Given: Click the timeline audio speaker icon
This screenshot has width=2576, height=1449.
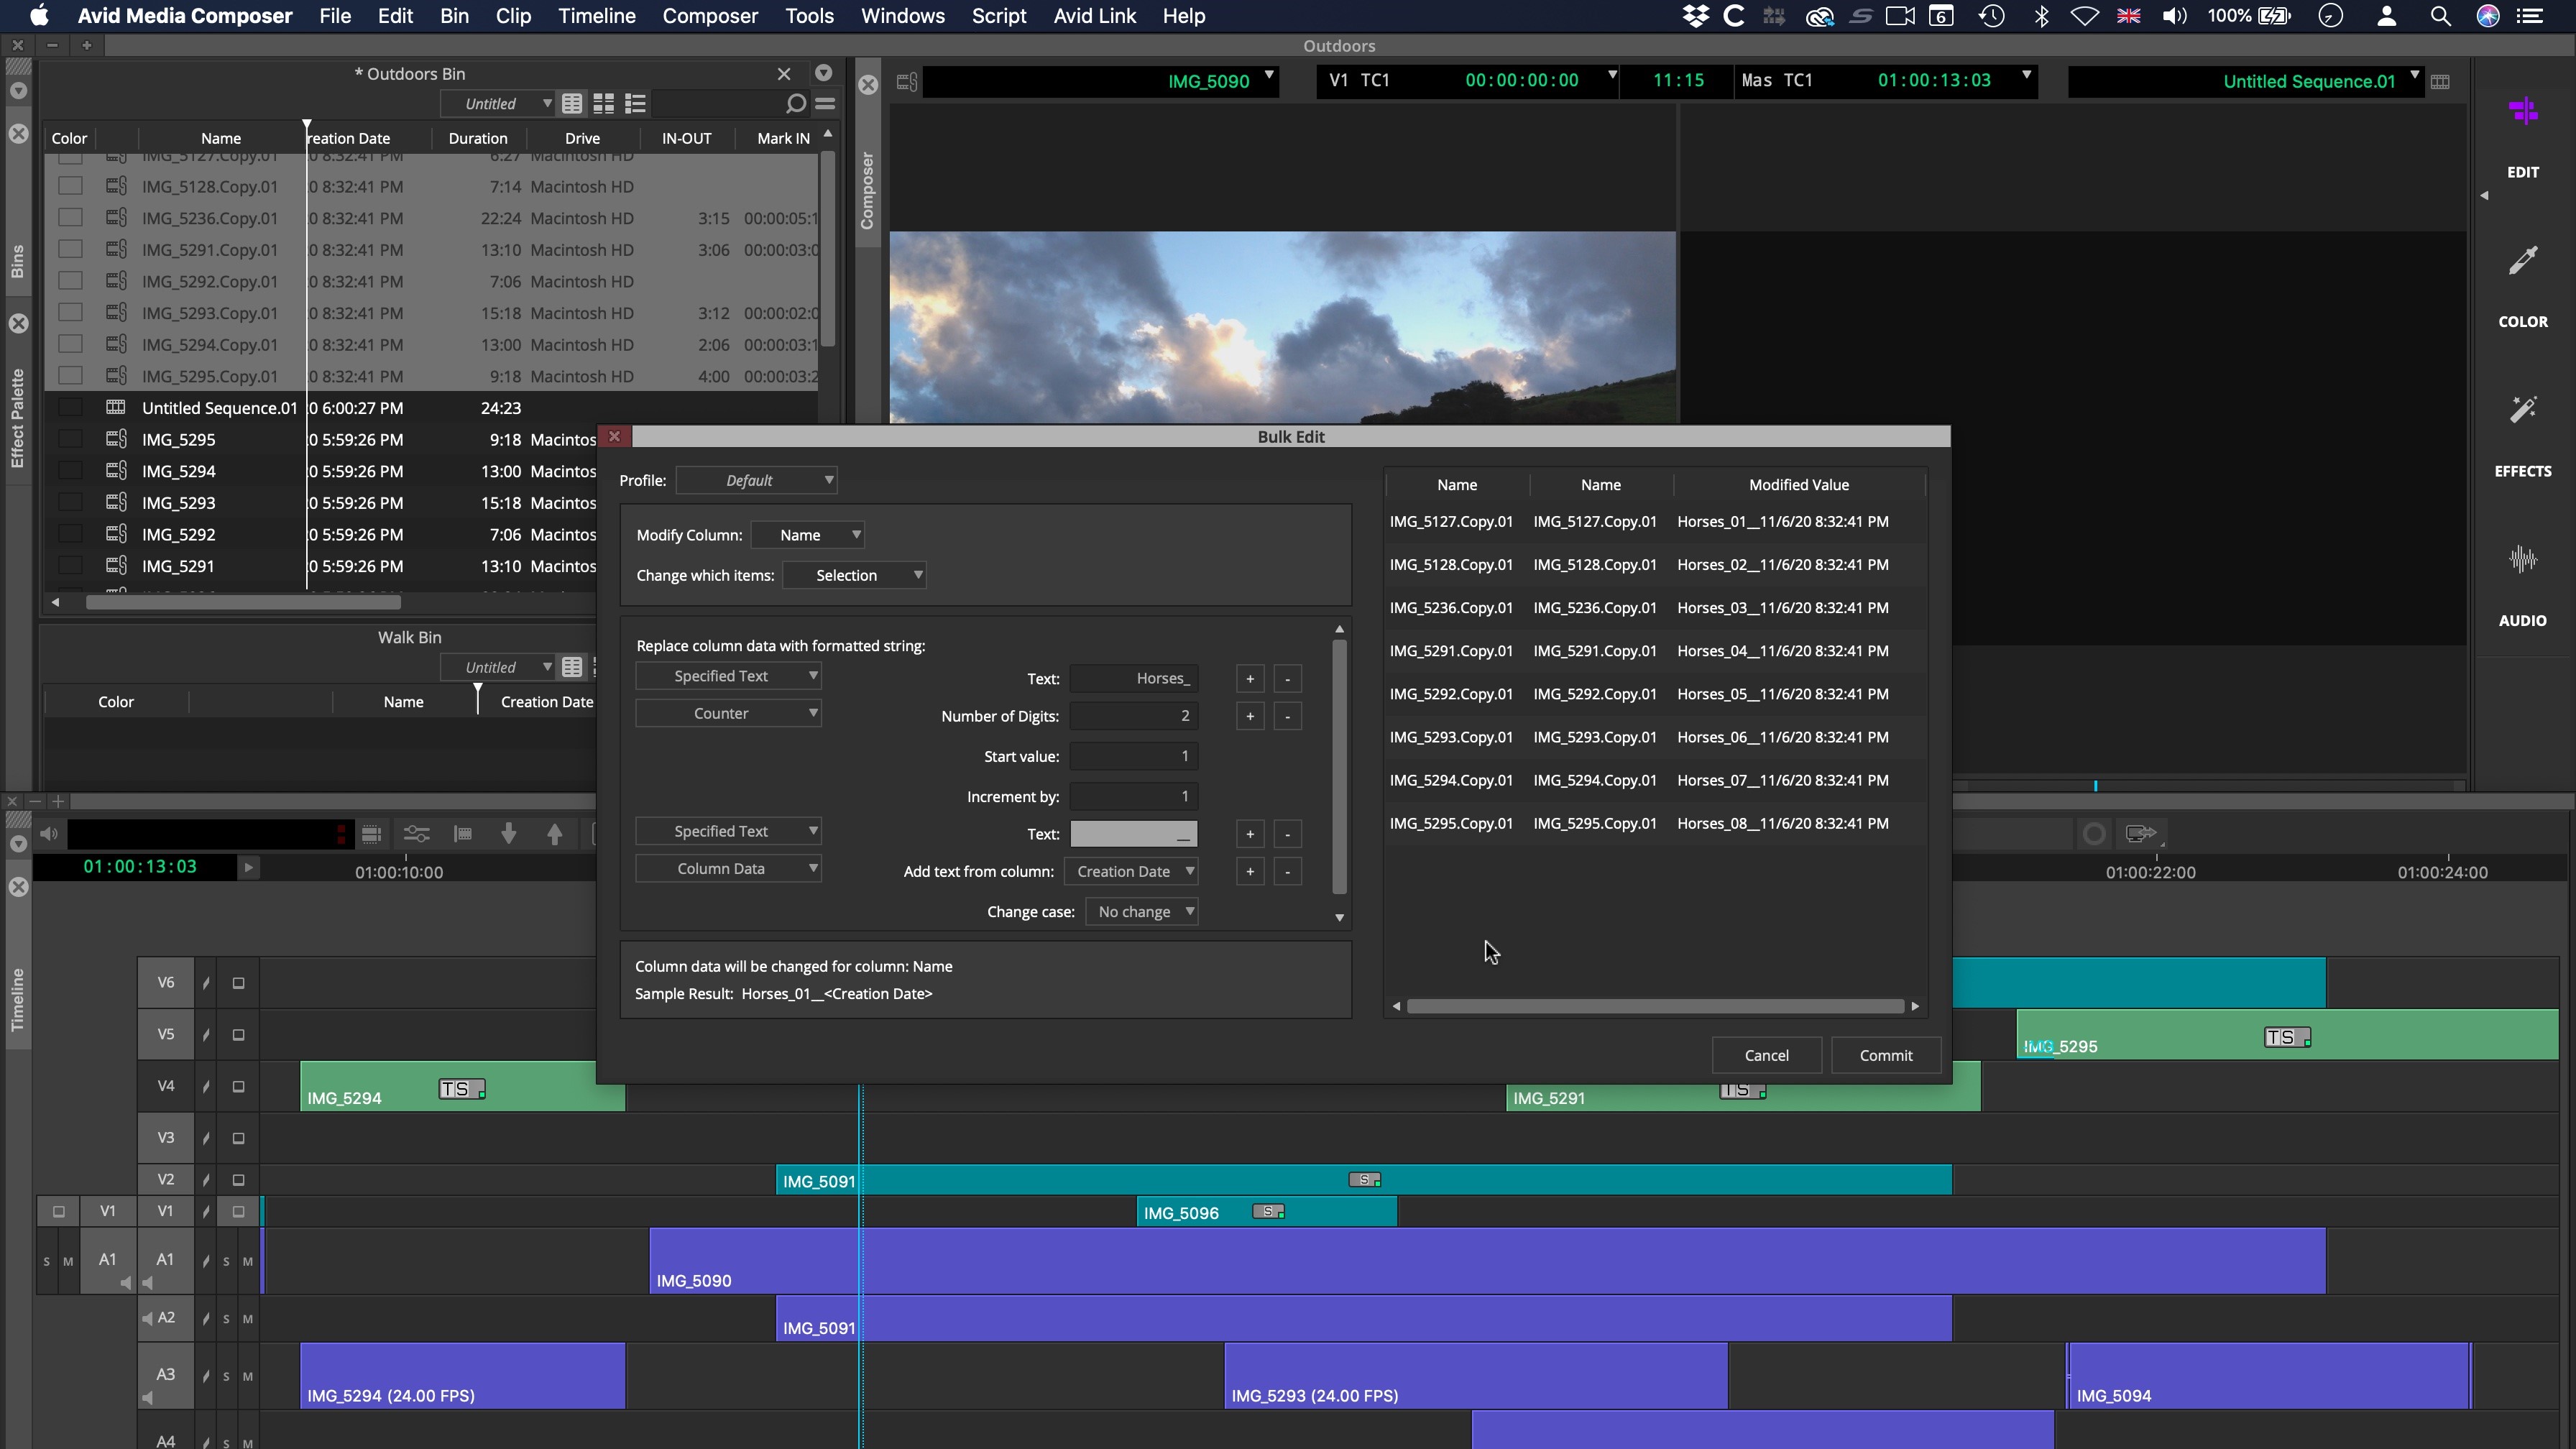Looking at the screenshot, I should coord(49,833).
